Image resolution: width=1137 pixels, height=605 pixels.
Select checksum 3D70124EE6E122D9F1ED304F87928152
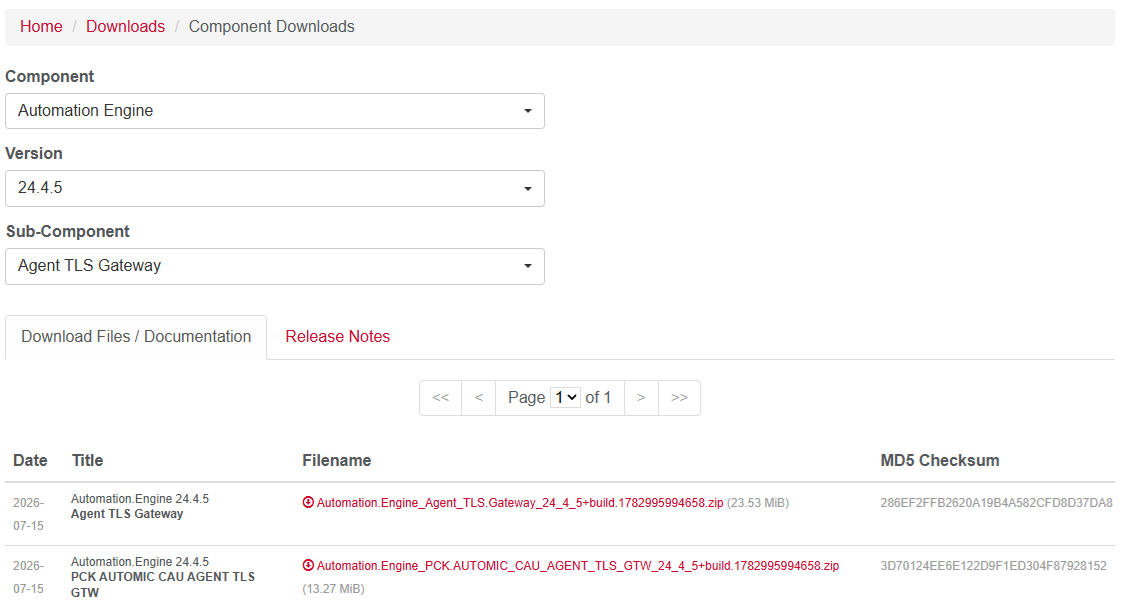993,566
